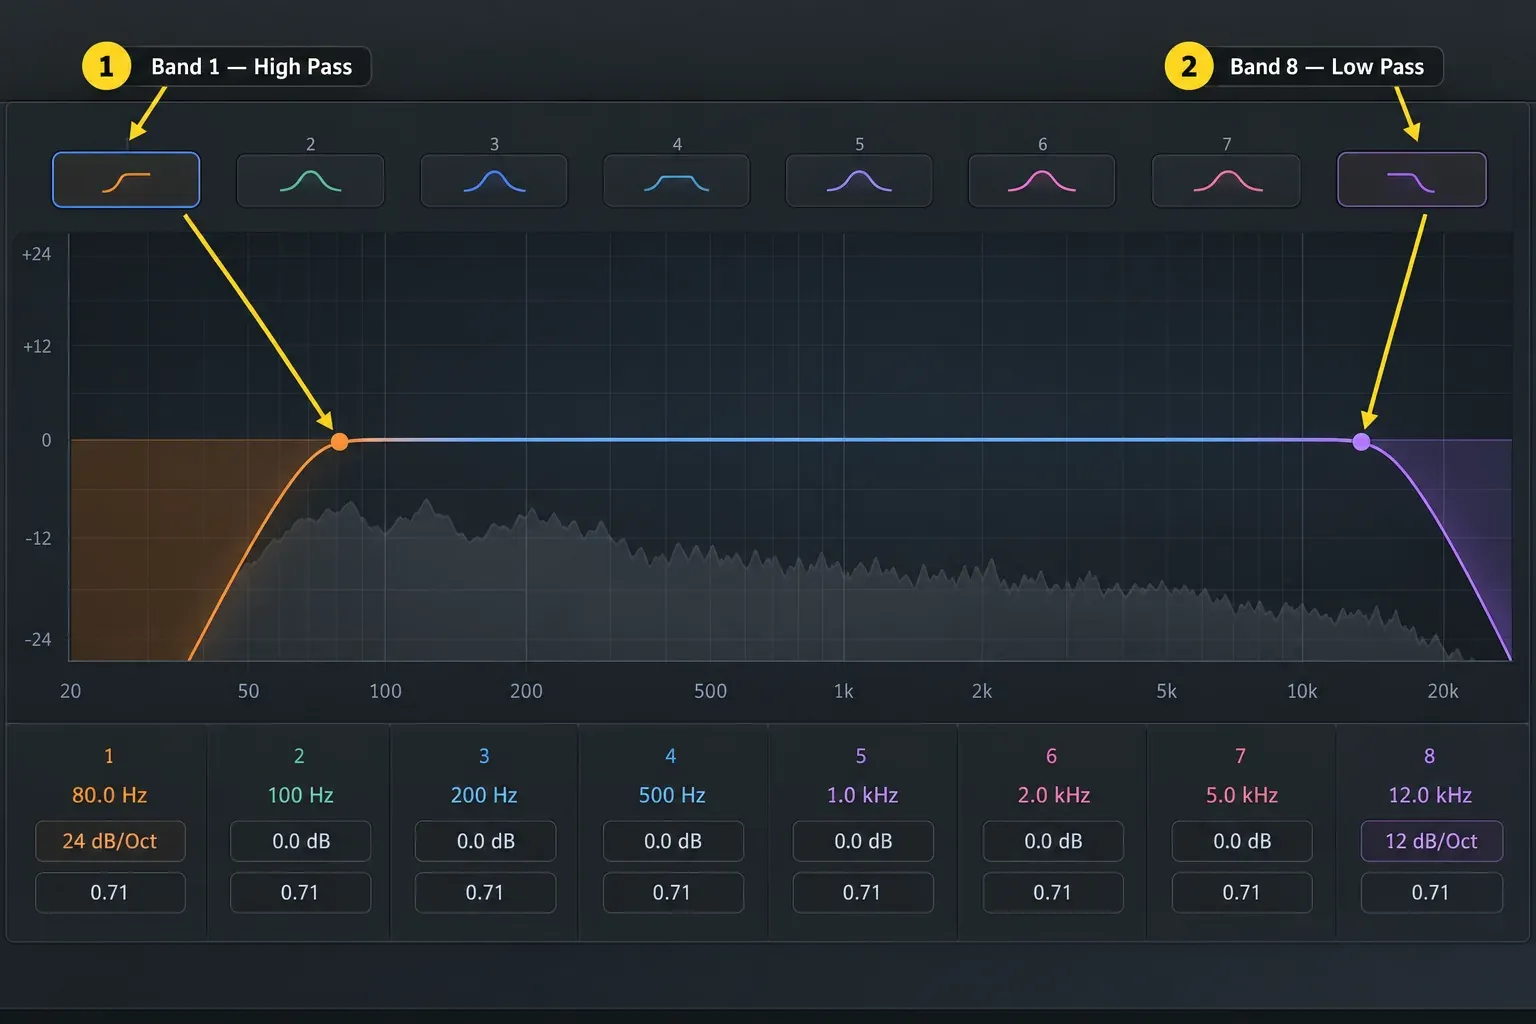
Task: Click the -12 gain scale label
Action: point(38,538)
